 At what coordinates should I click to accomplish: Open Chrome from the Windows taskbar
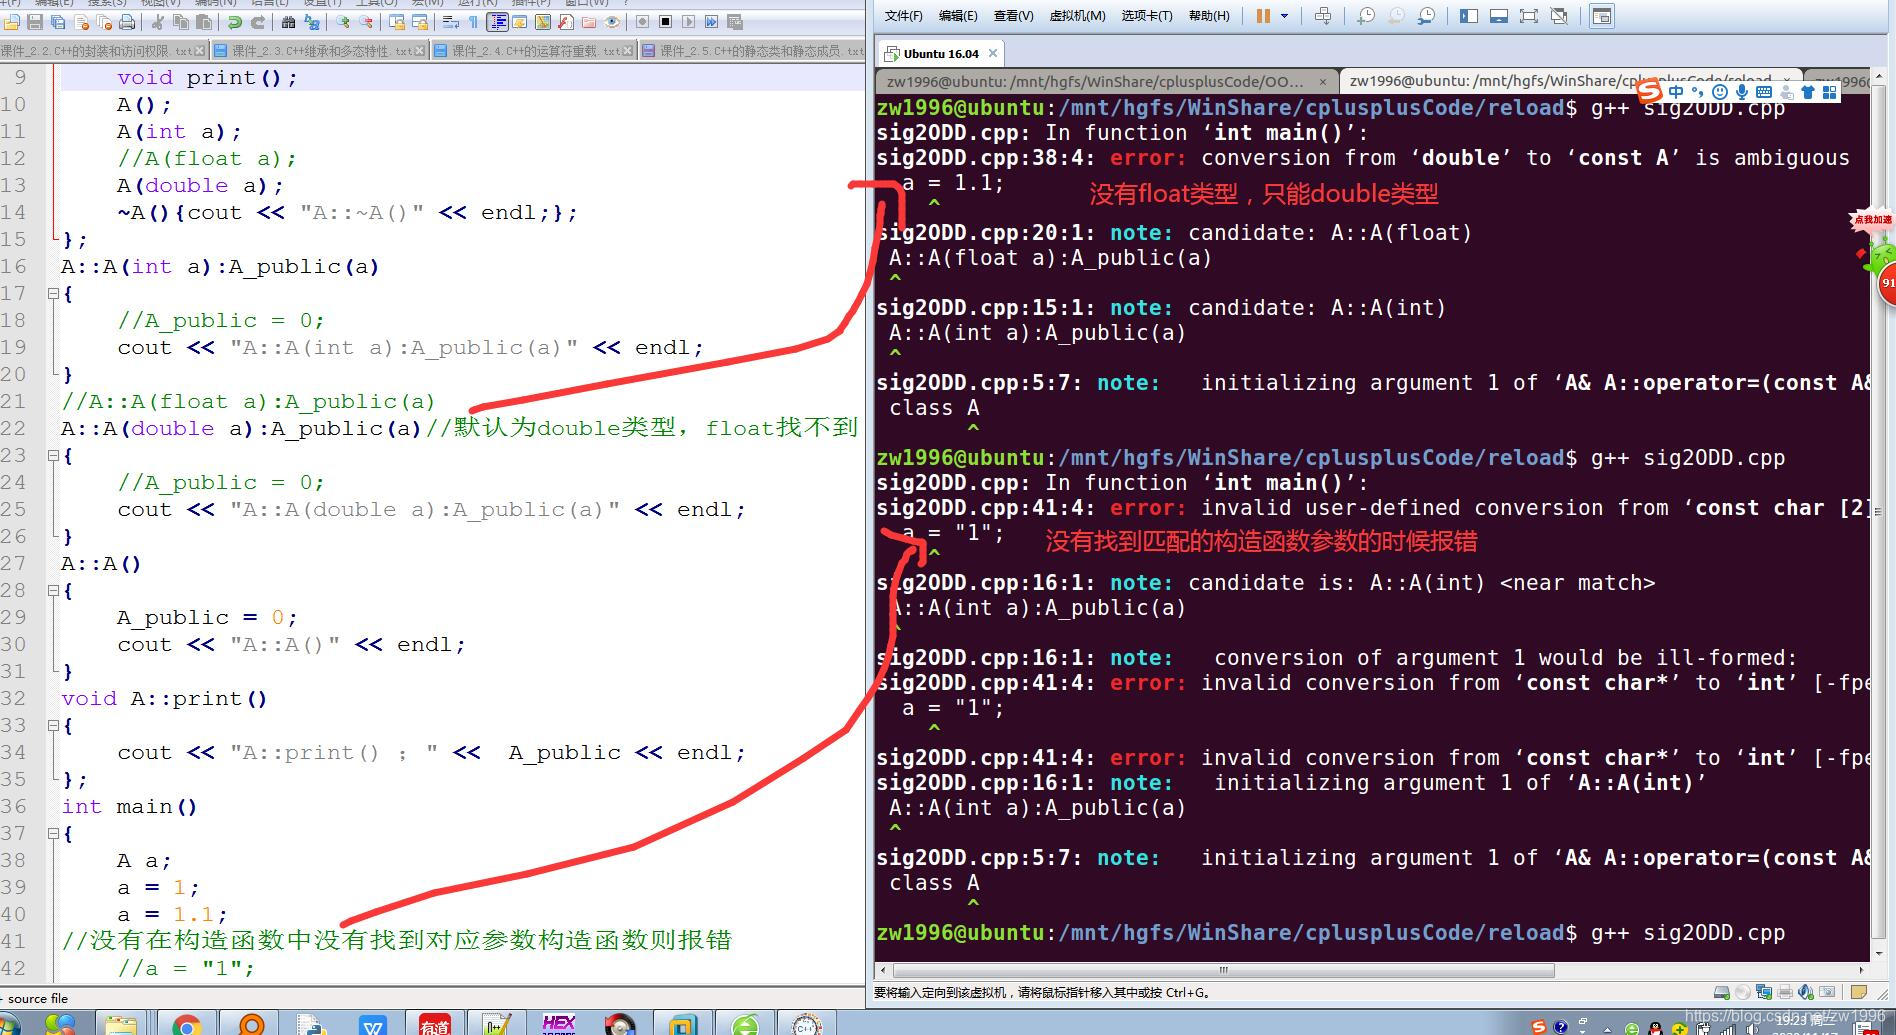[186, 1024]
